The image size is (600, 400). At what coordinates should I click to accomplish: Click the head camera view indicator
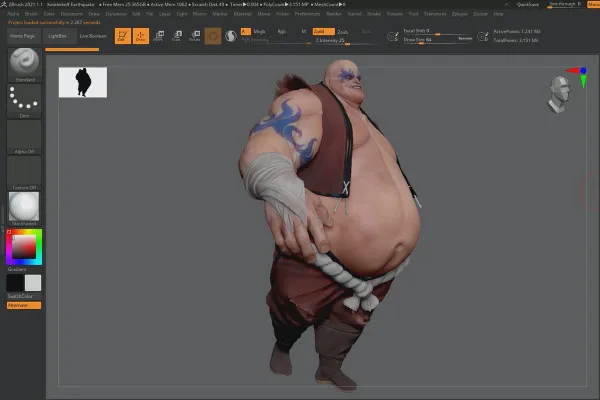point(559,94)
